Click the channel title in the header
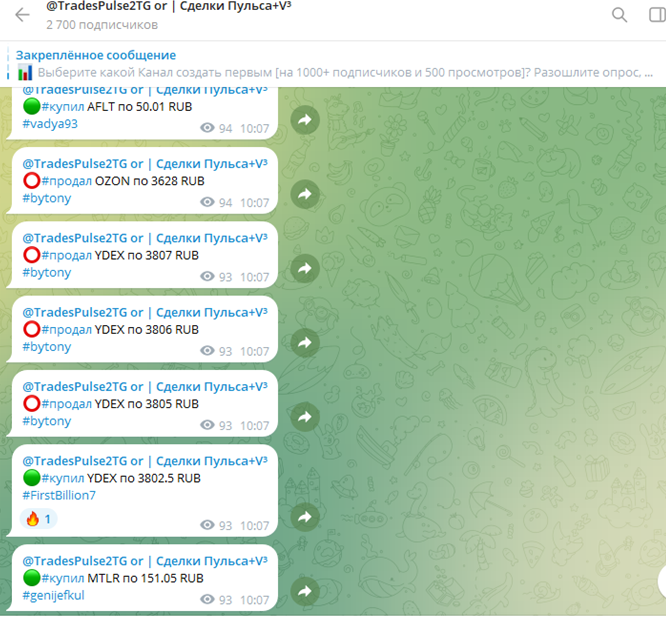666x618 pixels. point(169,6)
